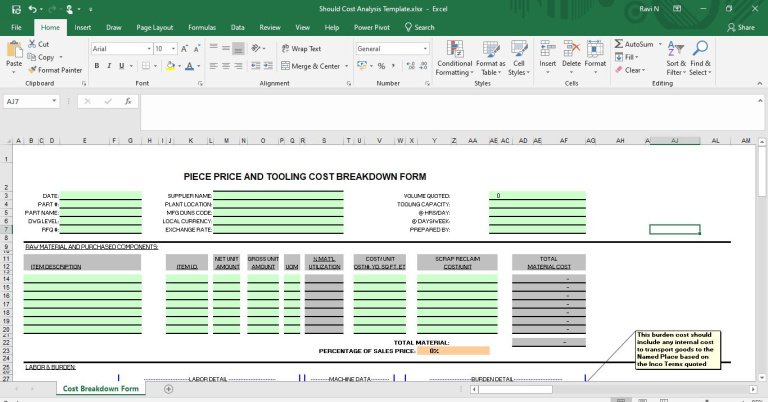This screenshot has width=768, height=402.
Task: Click the Save icon in title bar
Action: (16, 9)
